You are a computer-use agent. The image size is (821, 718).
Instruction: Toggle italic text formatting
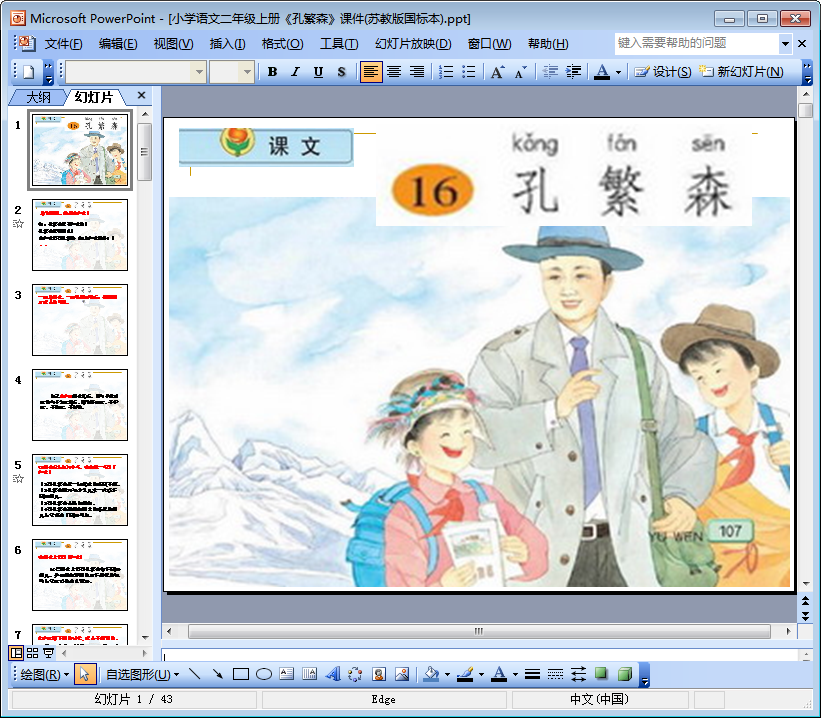tap(295, 72)
